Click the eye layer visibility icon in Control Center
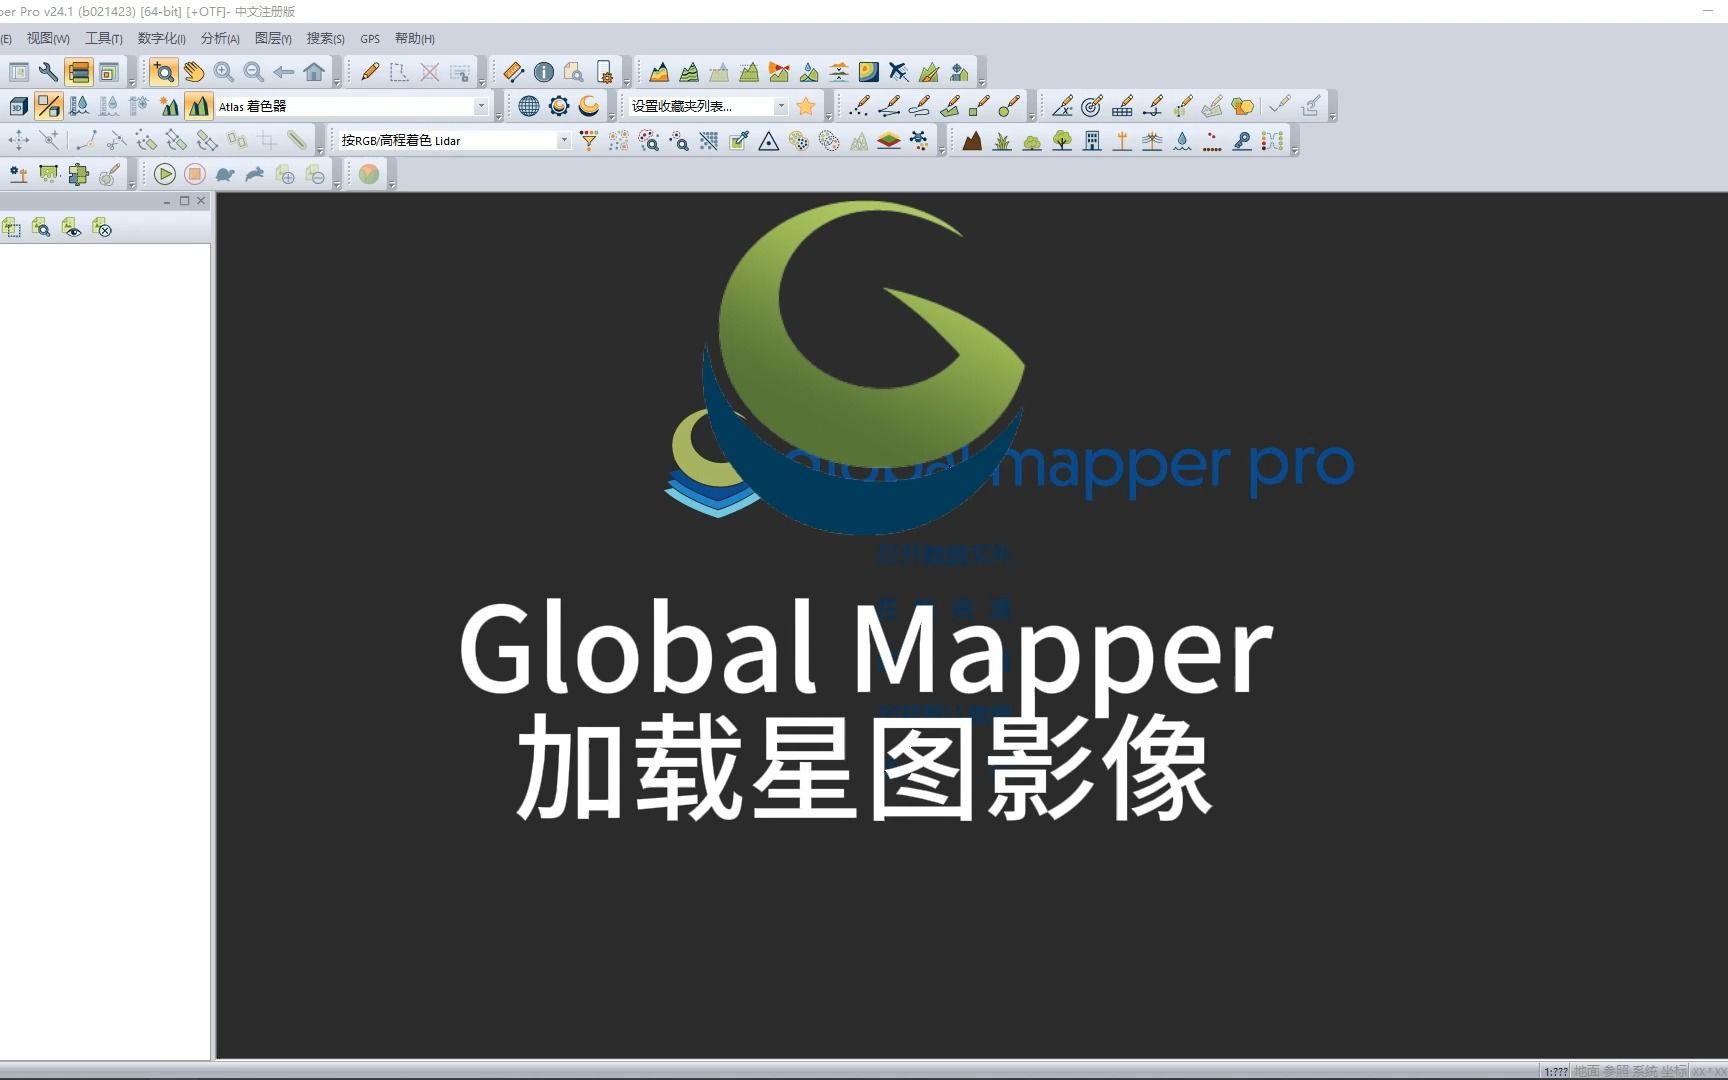 click(x=71, y=228)
